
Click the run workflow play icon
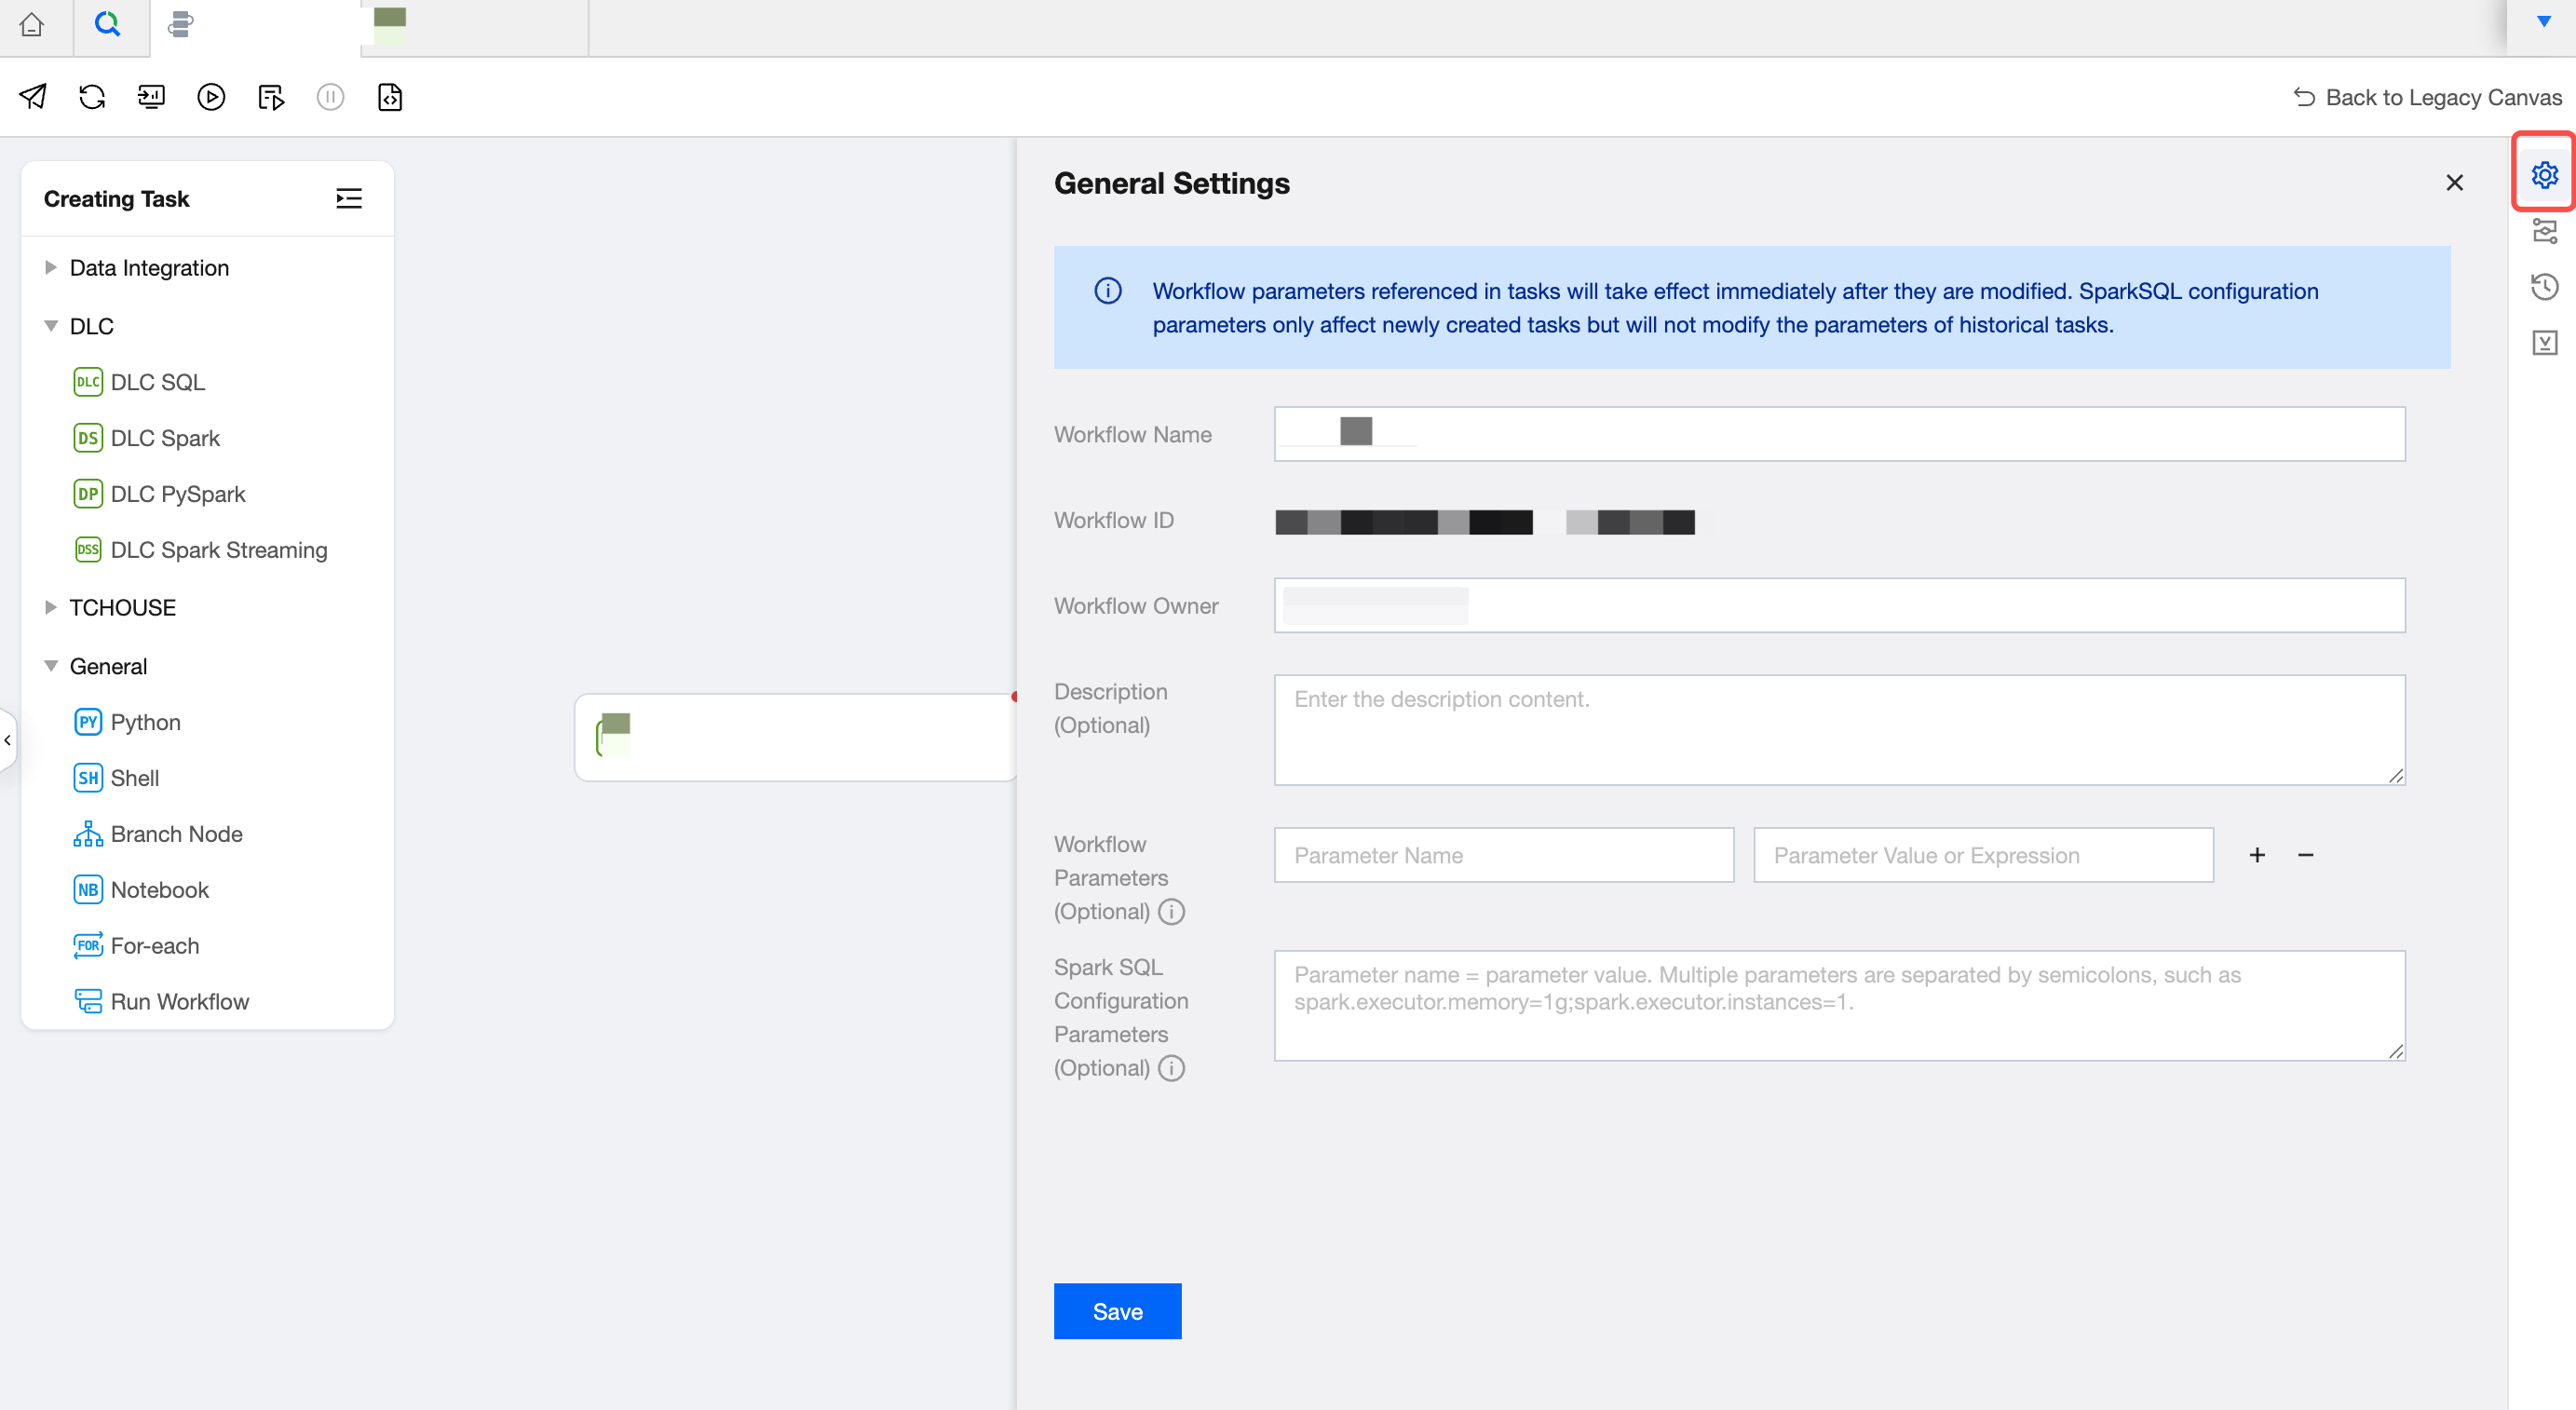pos(211,97)
